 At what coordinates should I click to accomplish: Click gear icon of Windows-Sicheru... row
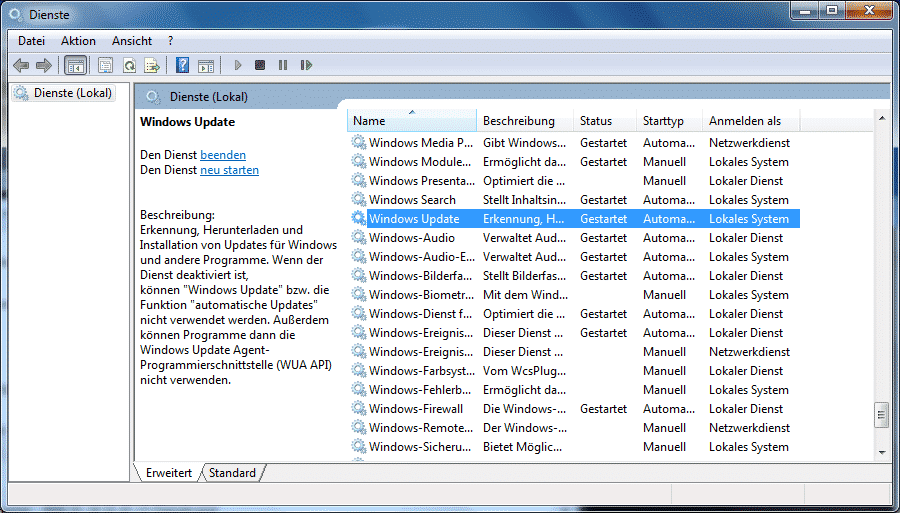coord(359,446)
